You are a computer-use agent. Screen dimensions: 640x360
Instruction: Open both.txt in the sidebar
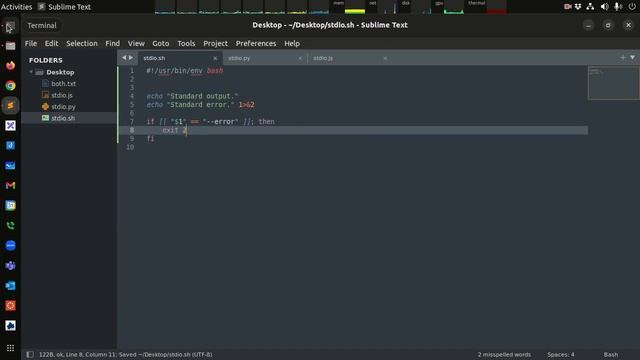click(63, 83)
